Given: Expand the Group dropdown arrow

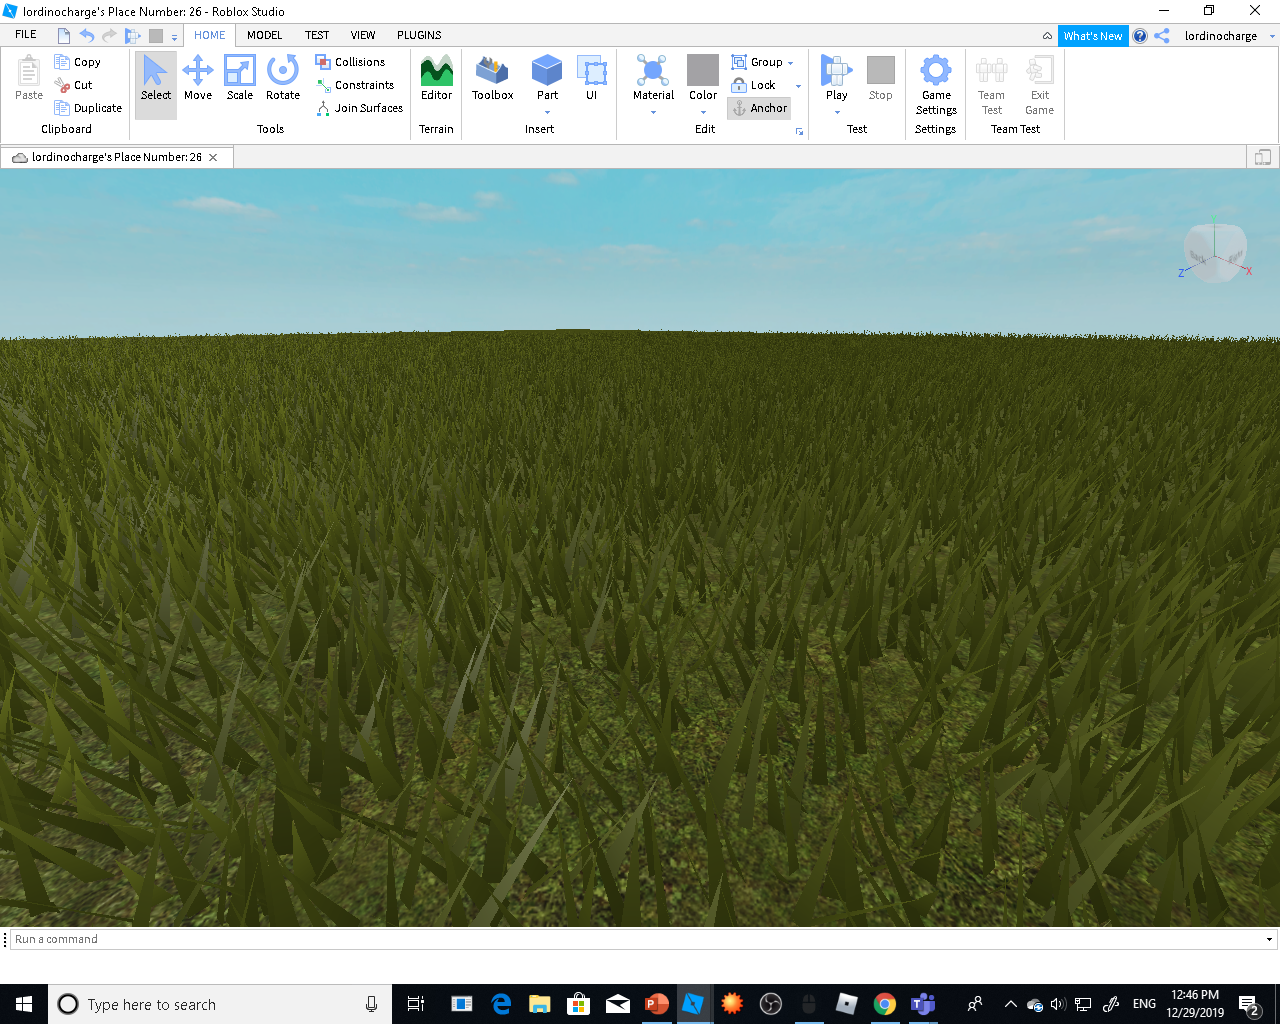Looking at the screenshot, I should click(x=790, y=63).
